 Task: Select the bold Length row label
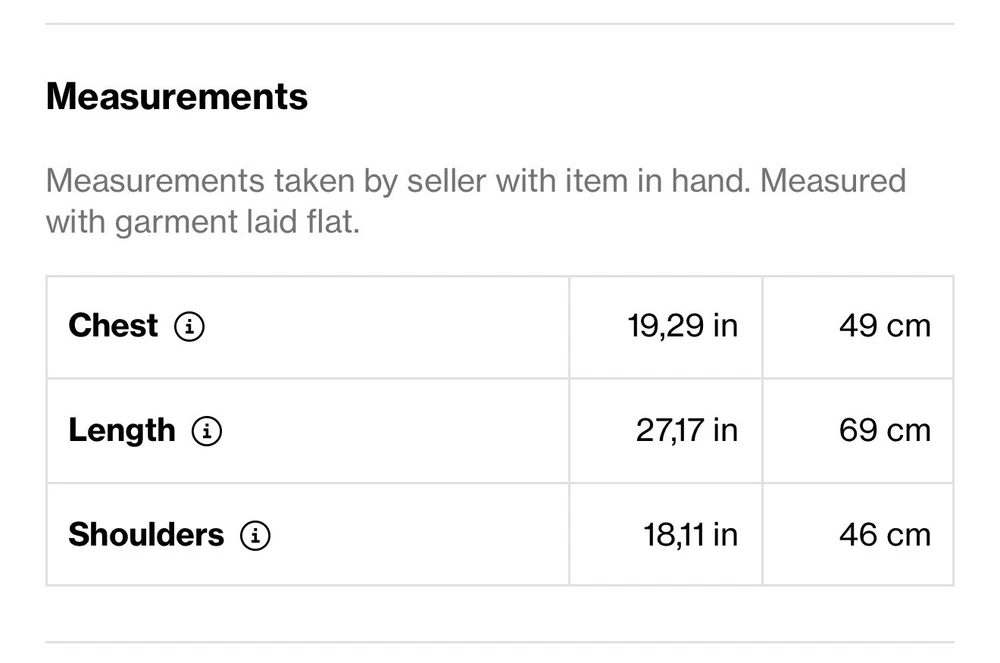click(121, 431)
